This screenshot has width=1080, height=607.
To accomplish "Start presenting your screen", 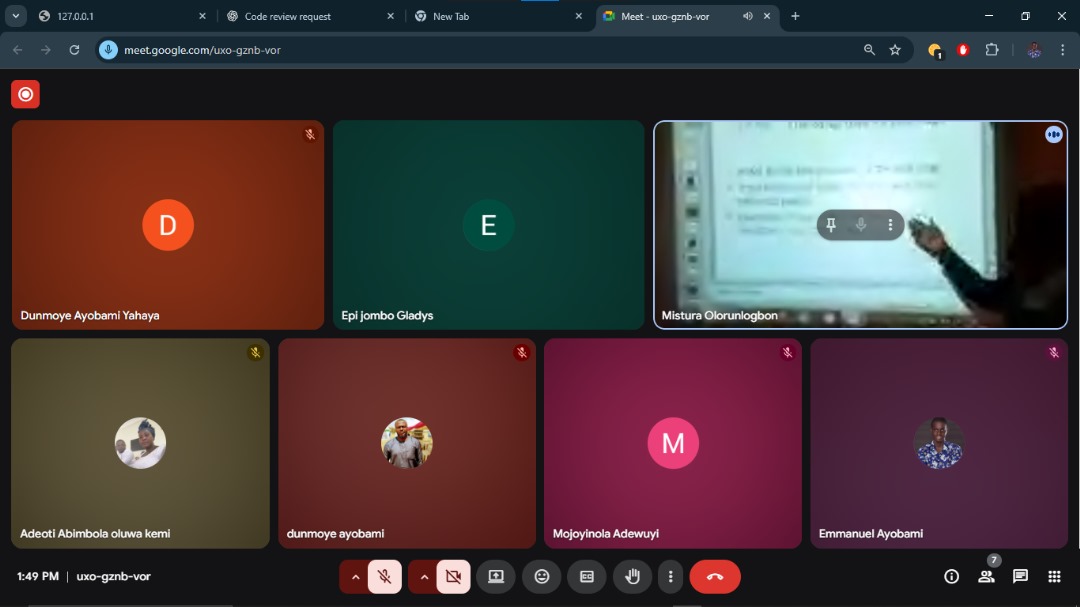I will (x=496, y=577).
